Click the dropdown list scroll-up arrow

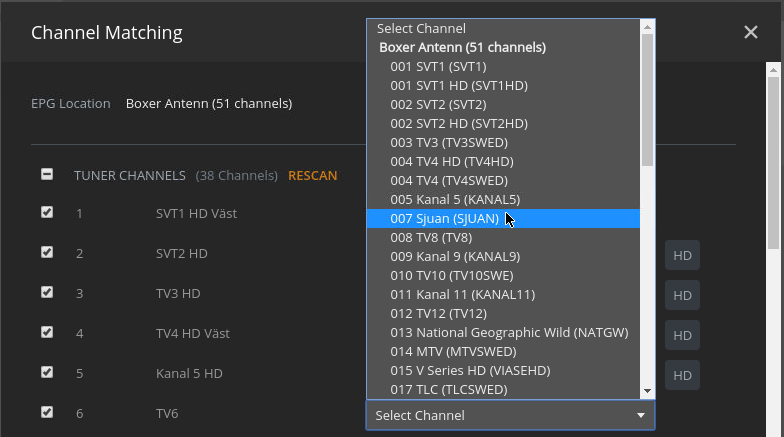[x=647, y=28]
